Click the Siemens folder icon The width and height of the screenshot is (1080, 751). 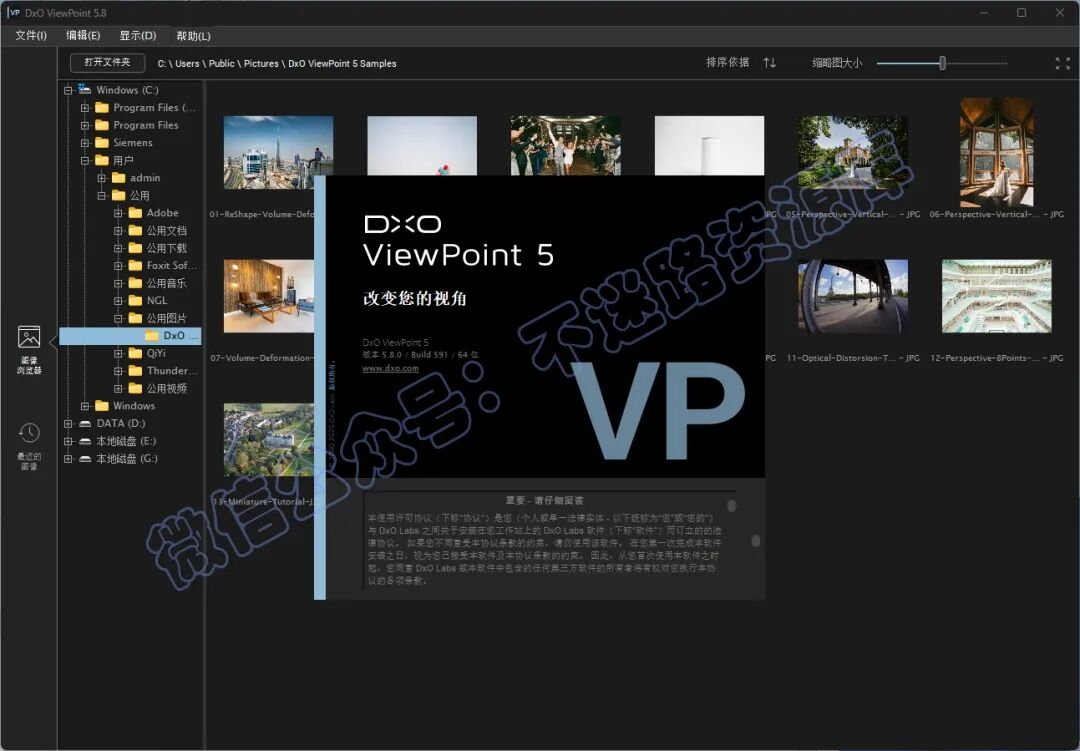102,143
